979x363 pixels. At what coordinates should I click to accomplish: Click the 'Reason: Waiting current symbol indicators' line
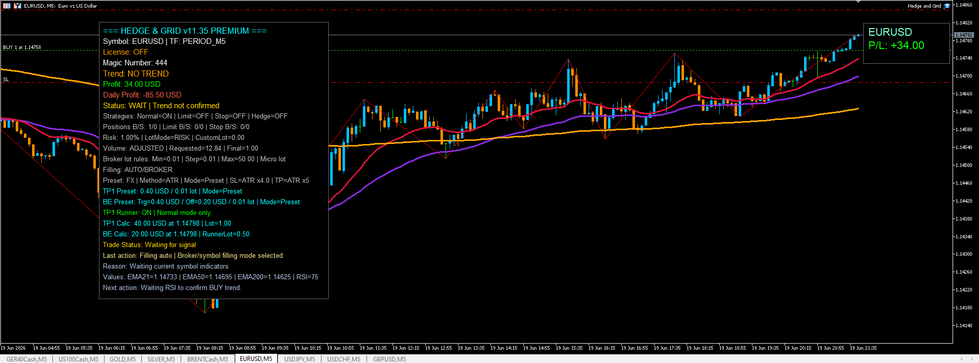tap(165, 266)
